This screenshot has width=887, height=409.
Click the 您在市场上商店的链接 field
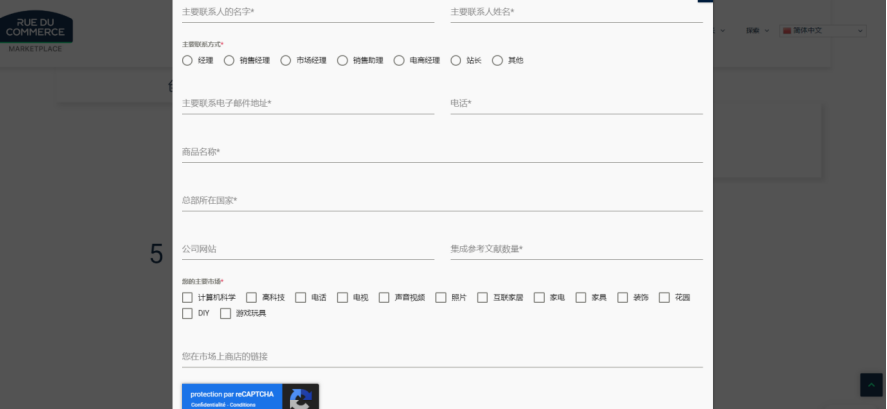pyautogui.click(x=442, y=357)
